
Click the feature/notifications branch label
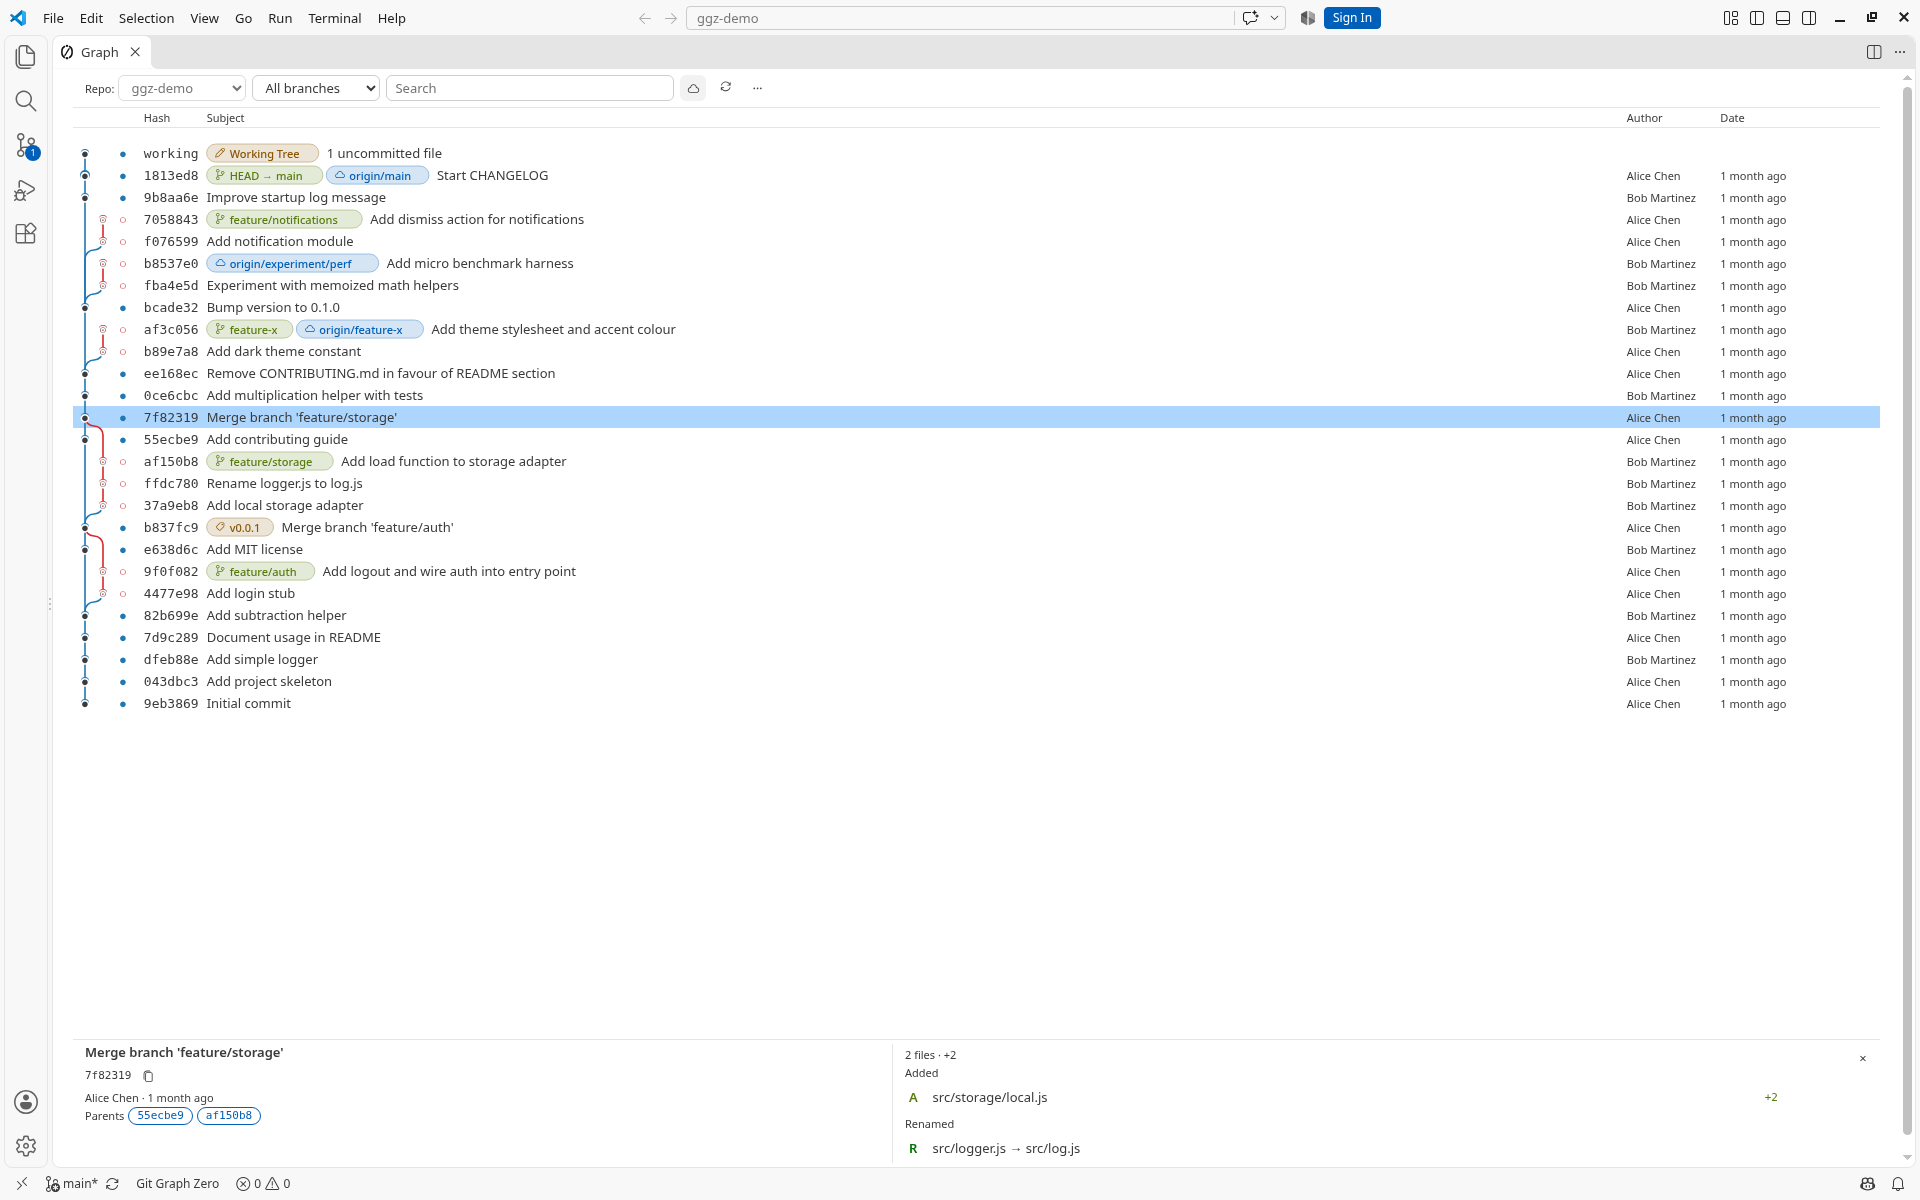[x=283, y=220]
